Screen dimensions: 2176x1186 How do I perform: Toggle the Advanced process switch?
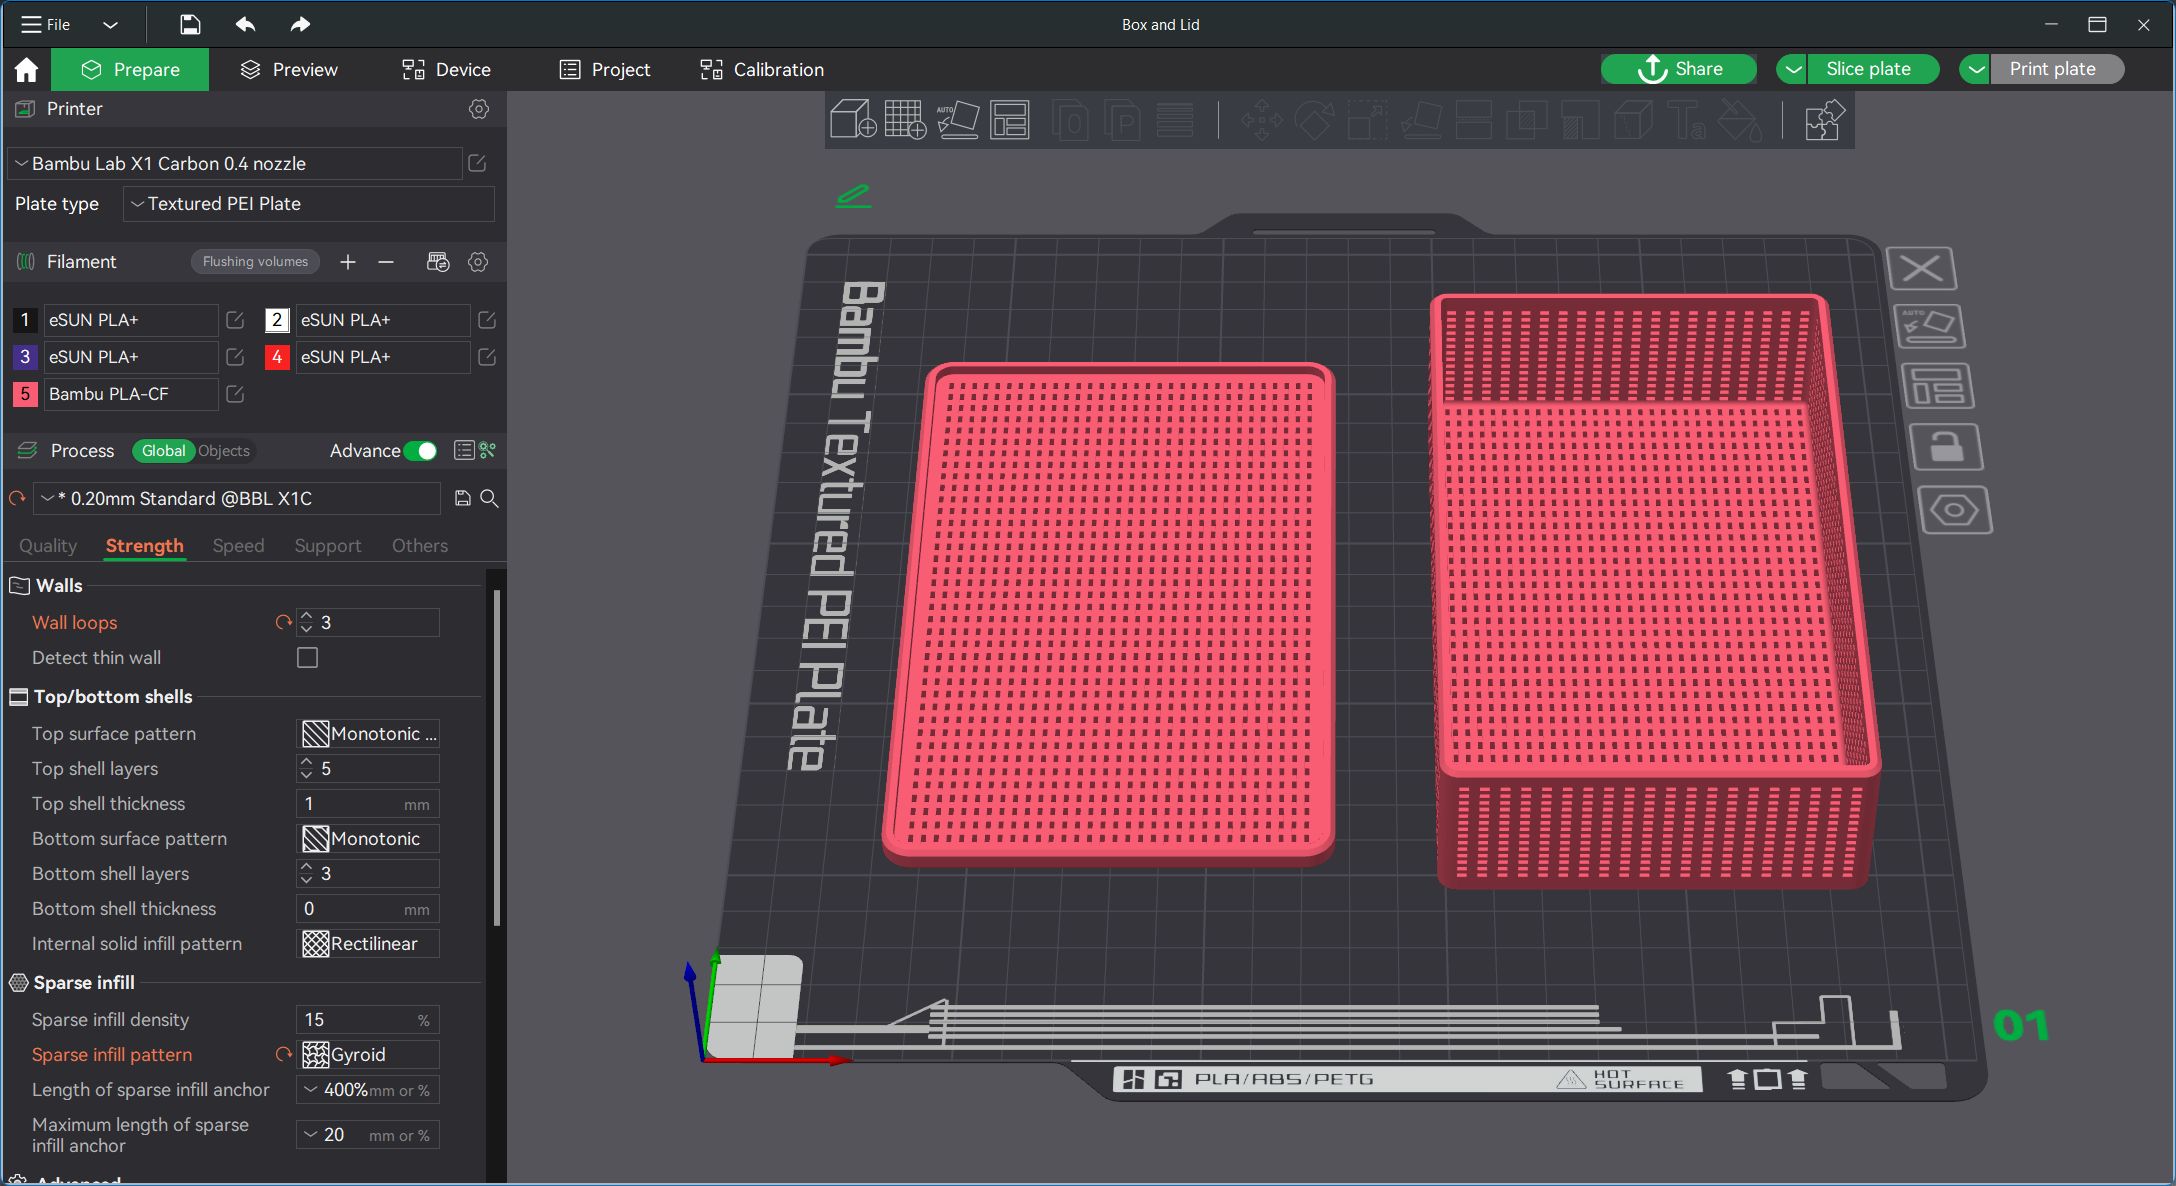[422, 450]
